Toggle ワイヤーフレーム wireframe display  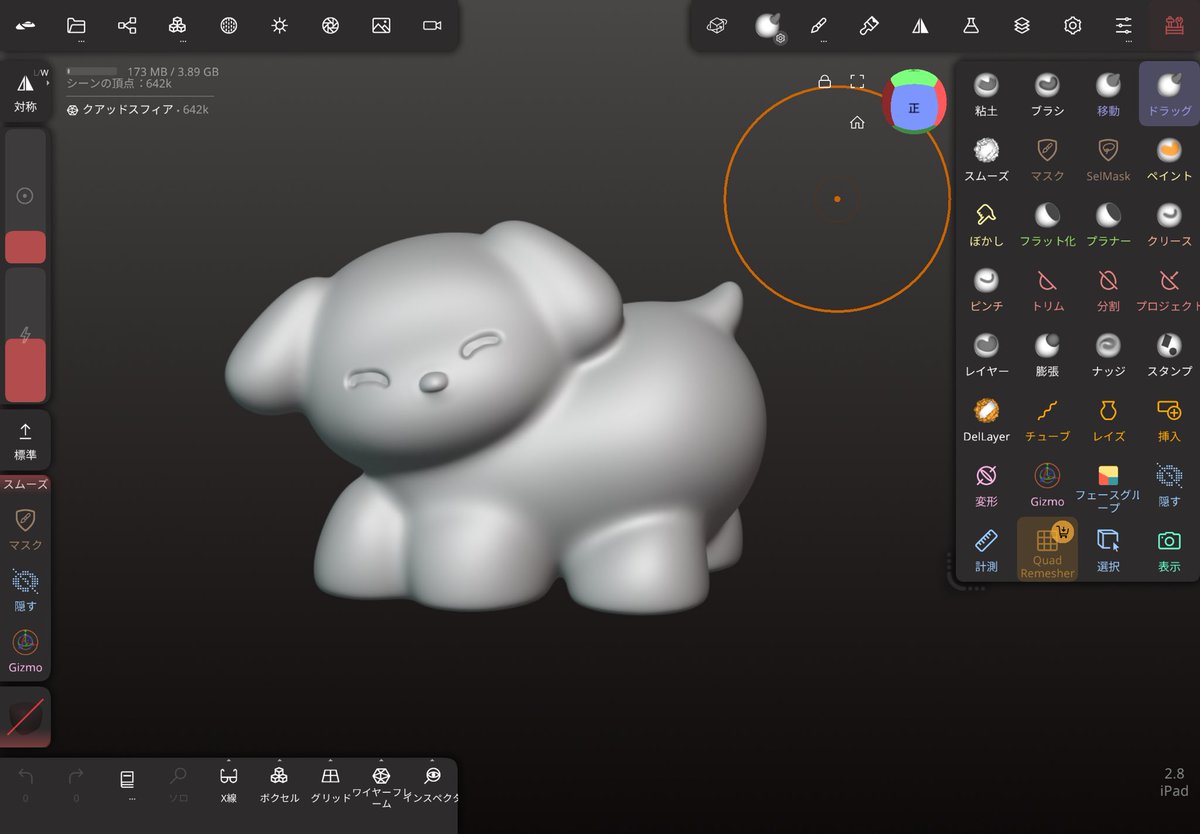(x=381, y=785)
